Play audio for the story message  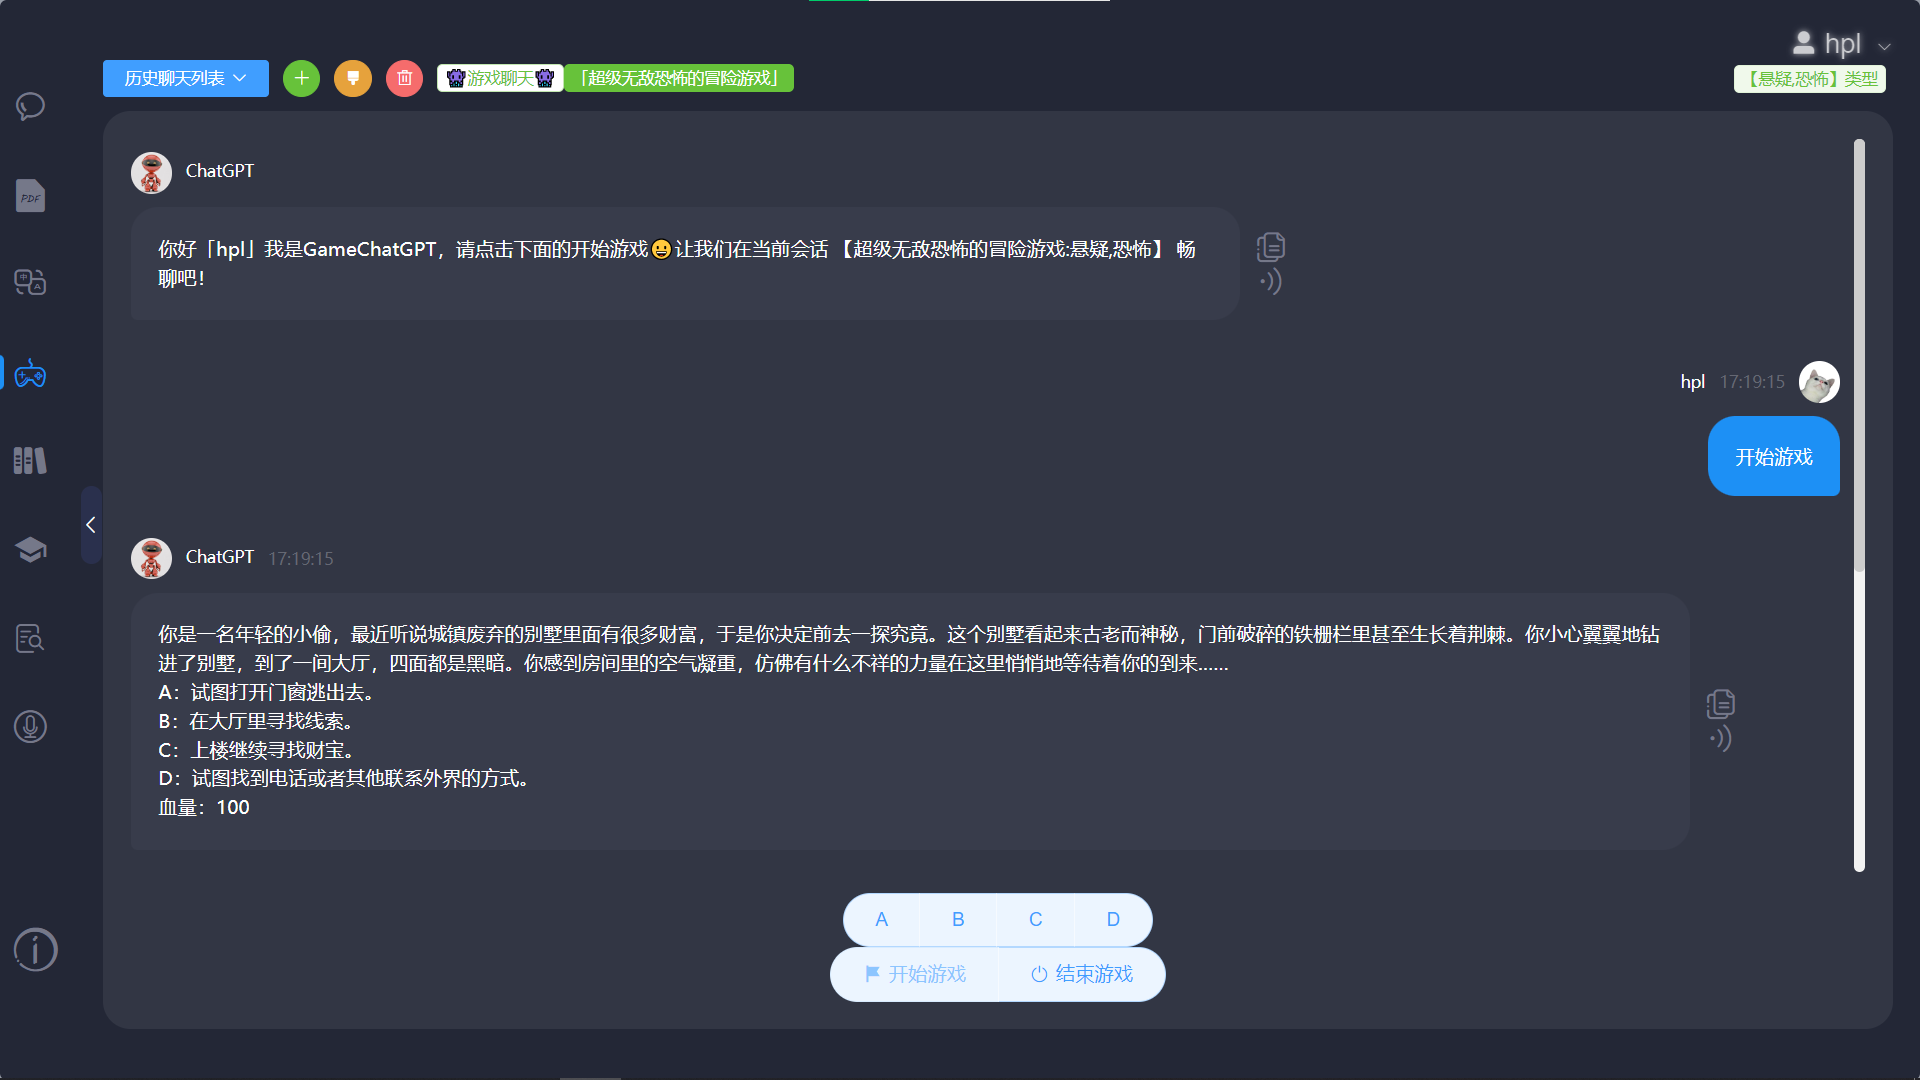click(x=1720, y=739)
